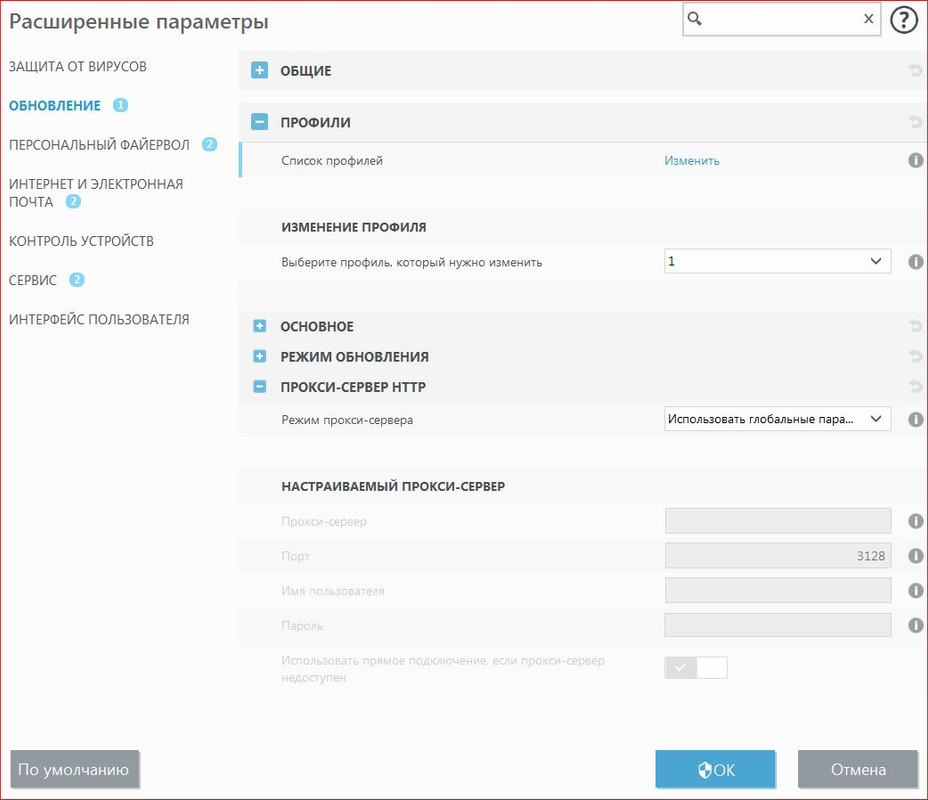
Task: Click info icon next to Пароль field
Action: tap(916, 625)
